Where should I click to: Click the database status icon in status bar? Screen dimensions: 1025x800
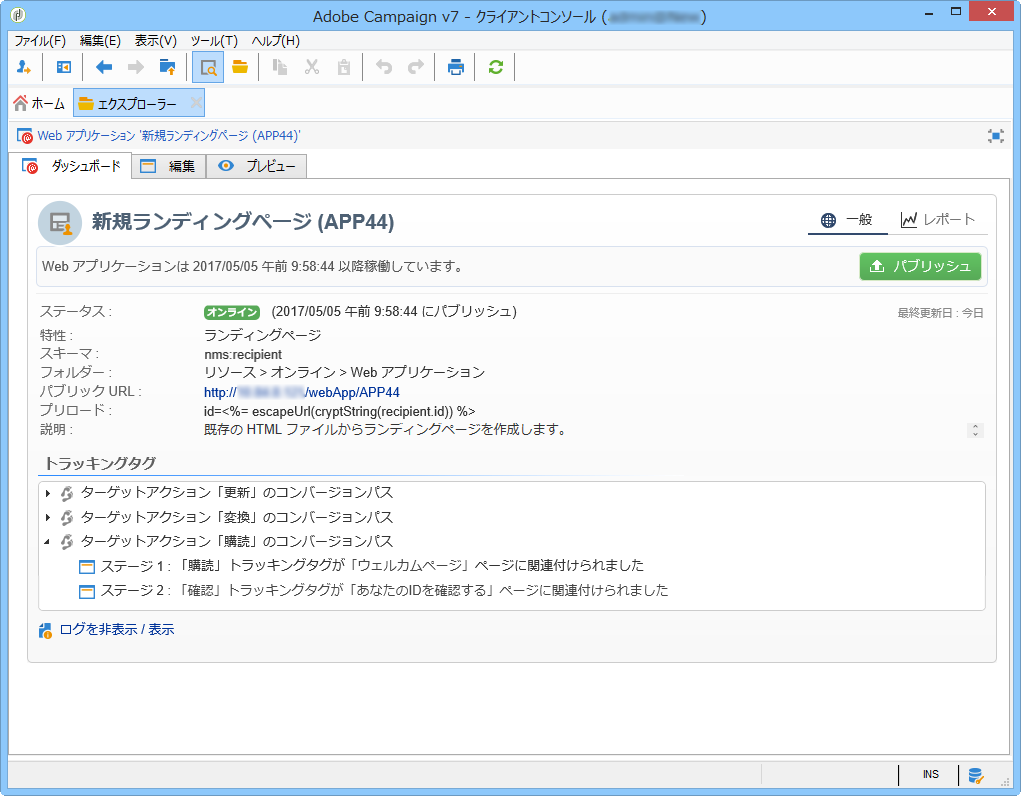[976, 776]
